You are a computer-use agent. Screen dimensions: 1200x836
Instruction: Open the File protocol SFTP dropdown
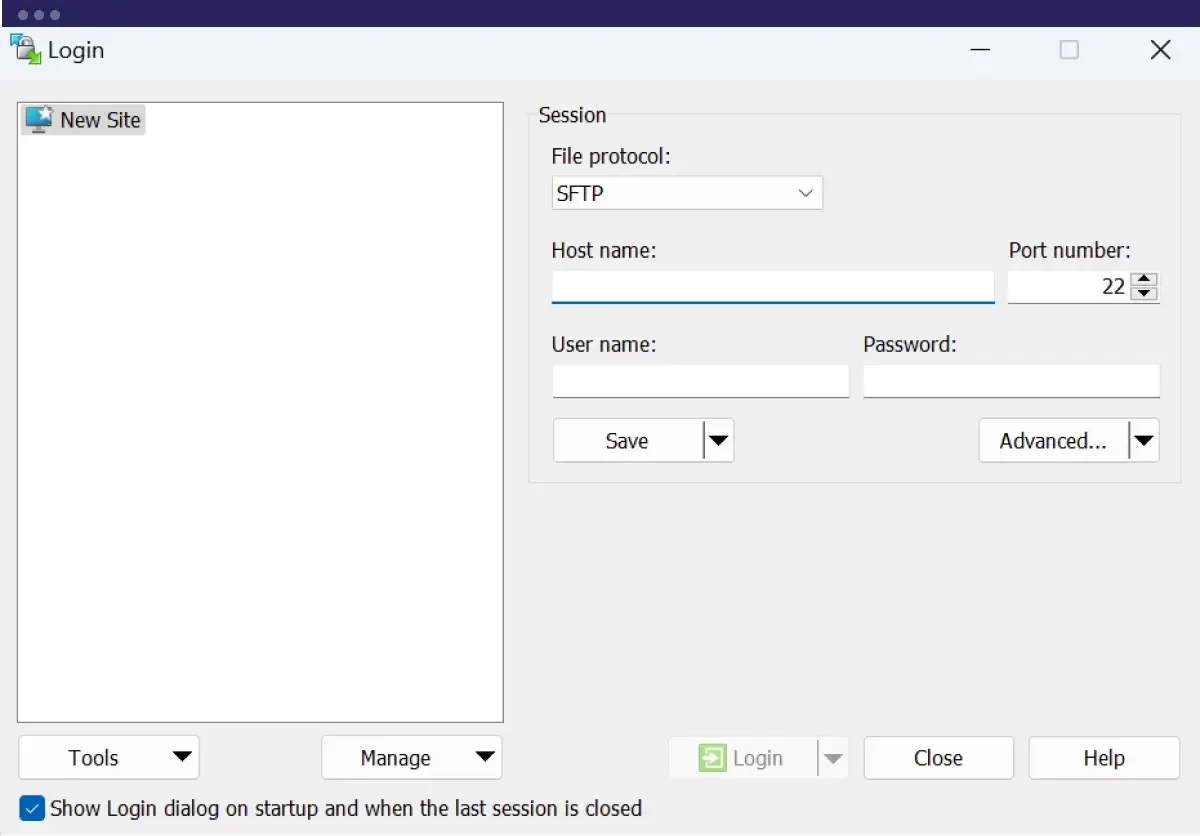tap(687, 193)
